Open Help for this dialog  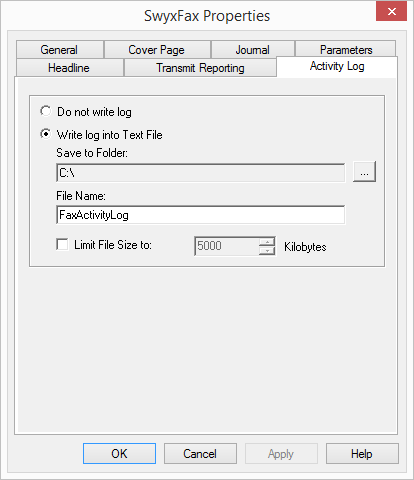362,454
